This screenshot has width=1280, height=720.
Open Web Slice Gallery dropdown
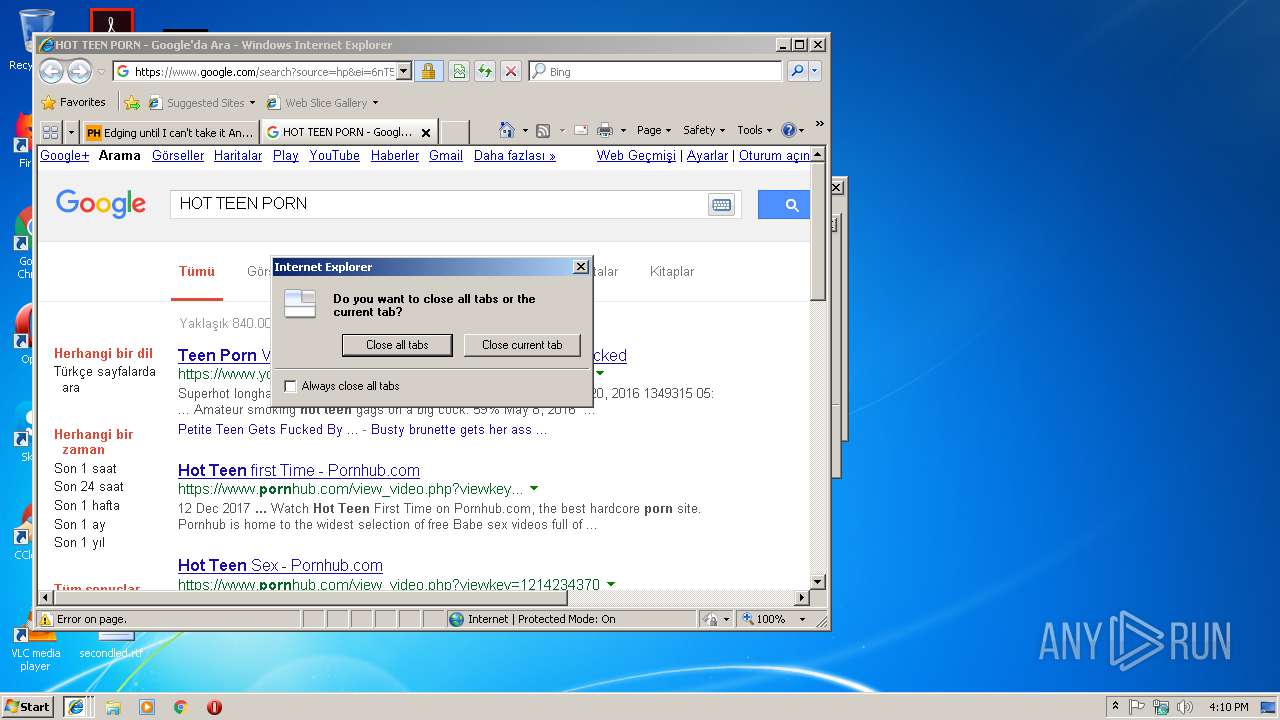click(375, 103)
